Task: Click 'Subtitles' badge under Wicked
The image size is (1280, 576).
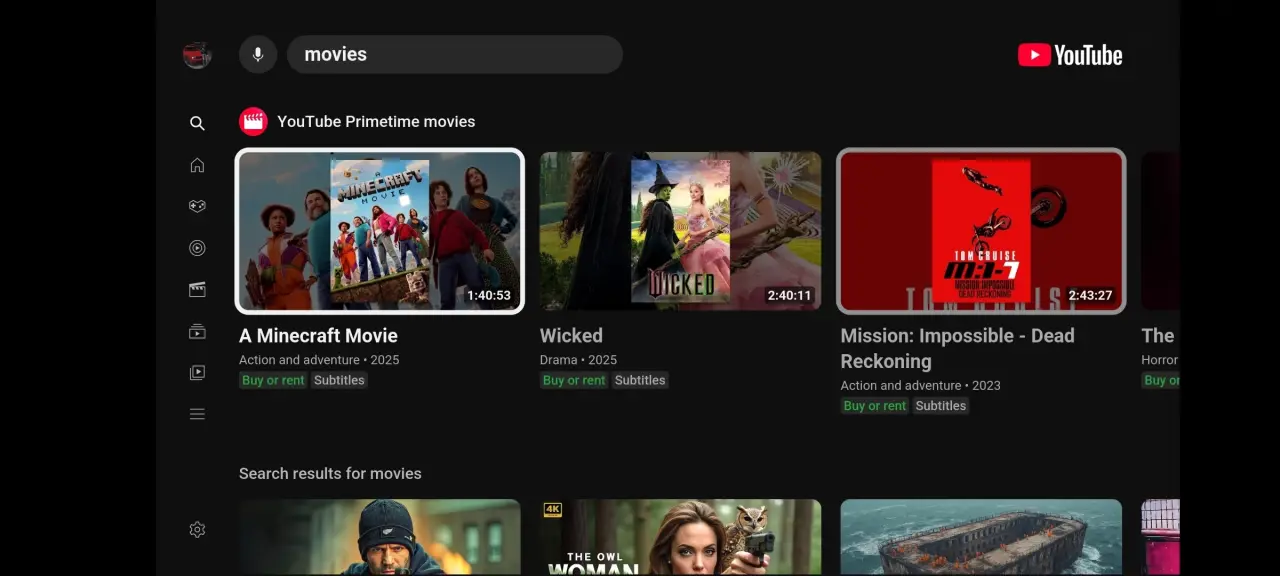Action: [640, 380]
